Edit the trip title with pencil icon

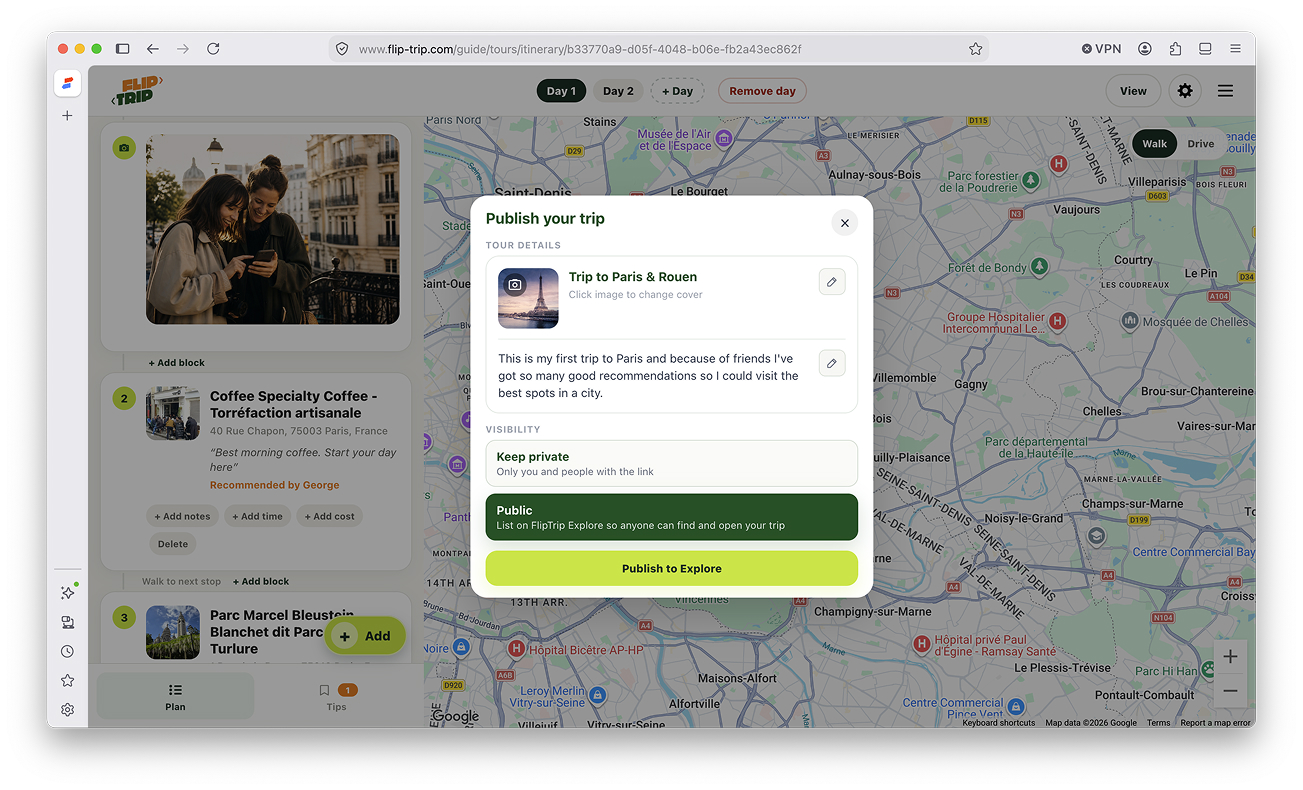coord(832,282)
